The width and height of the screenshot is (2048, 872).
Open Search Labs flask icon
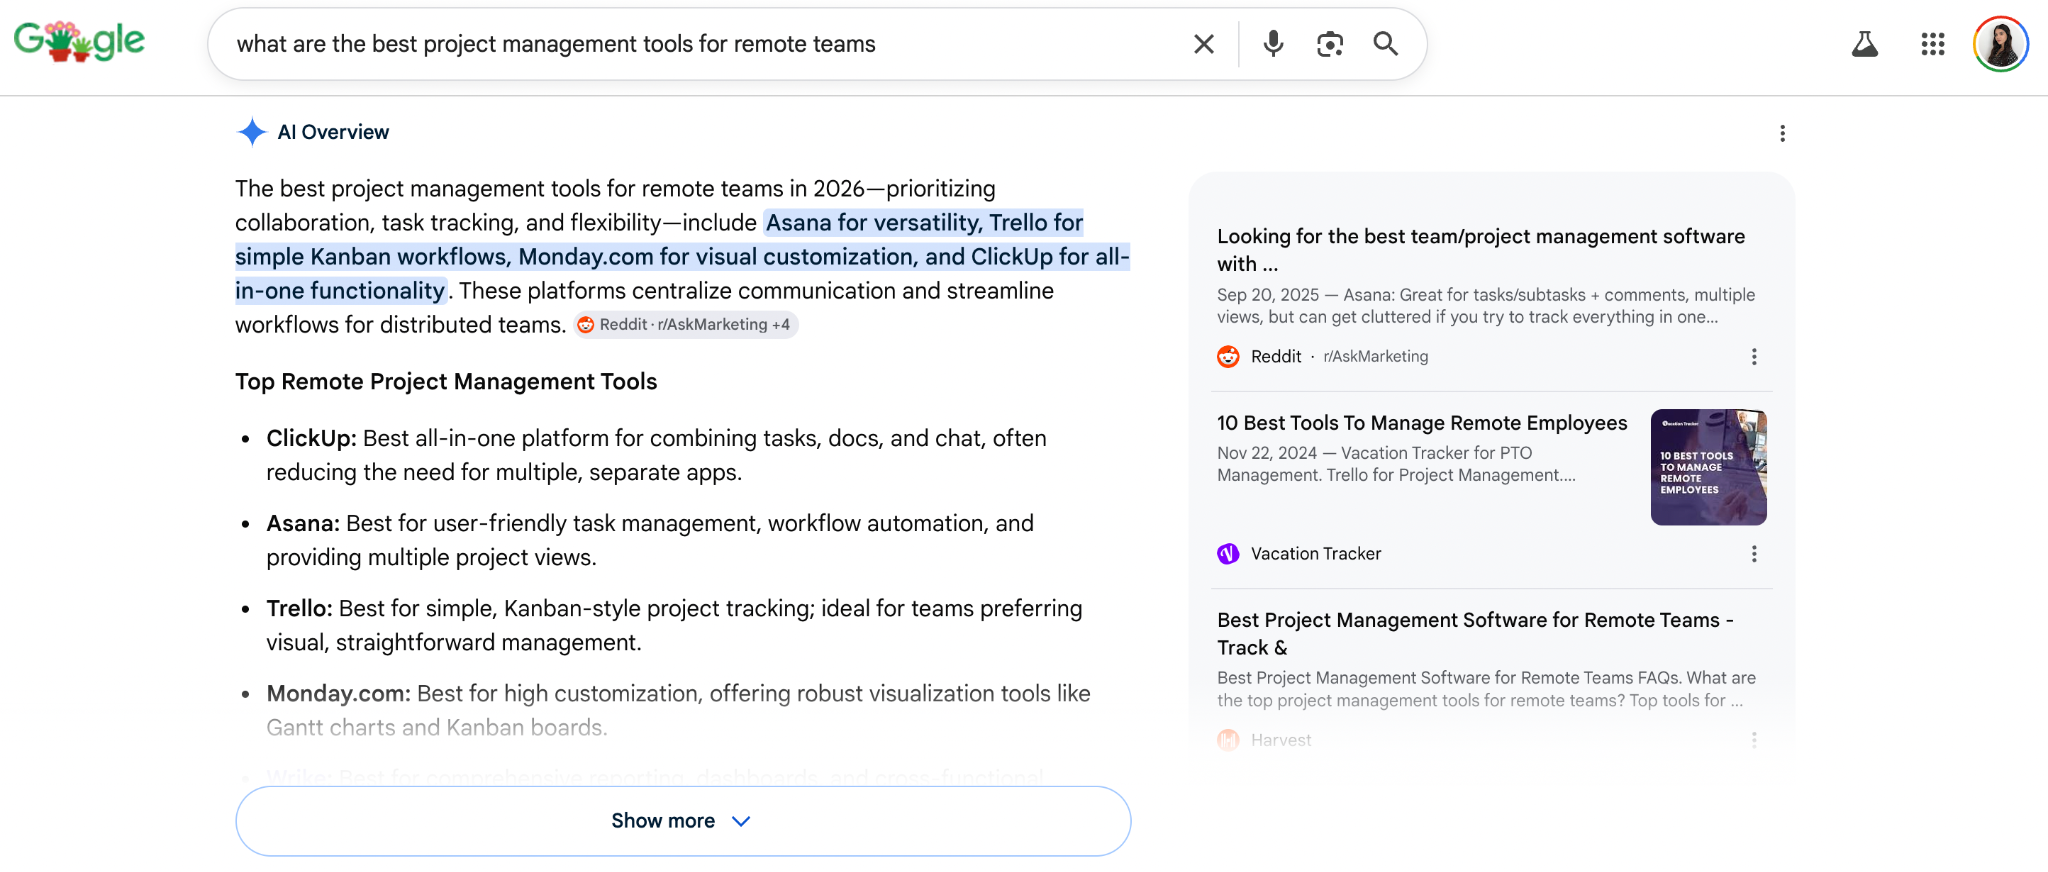pyautogui.click(x=1865, y=44)
